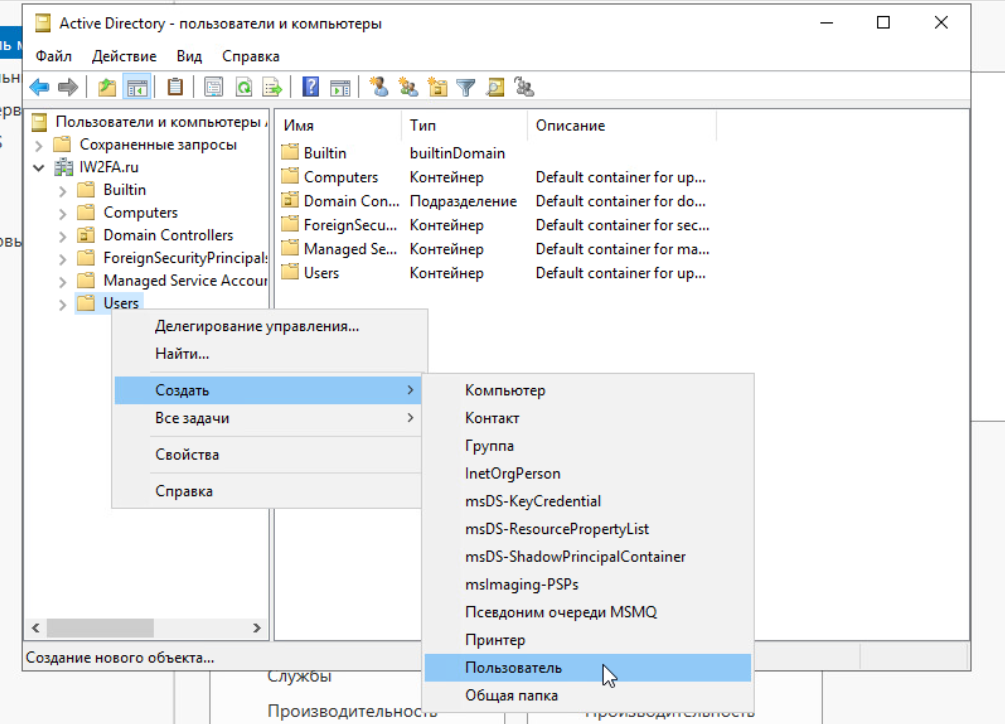This screenshot has height=724, width=1005.
Task: Click the find objects toolbar icon
Action: [x=495, y=87]
